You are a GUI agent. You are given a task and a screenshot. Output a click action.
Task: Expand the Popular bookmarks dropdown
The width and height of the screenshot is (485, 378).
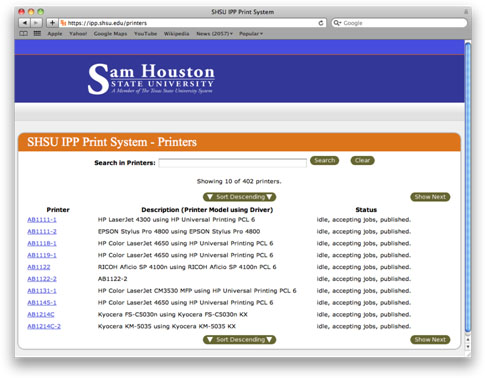click(251, 34)
